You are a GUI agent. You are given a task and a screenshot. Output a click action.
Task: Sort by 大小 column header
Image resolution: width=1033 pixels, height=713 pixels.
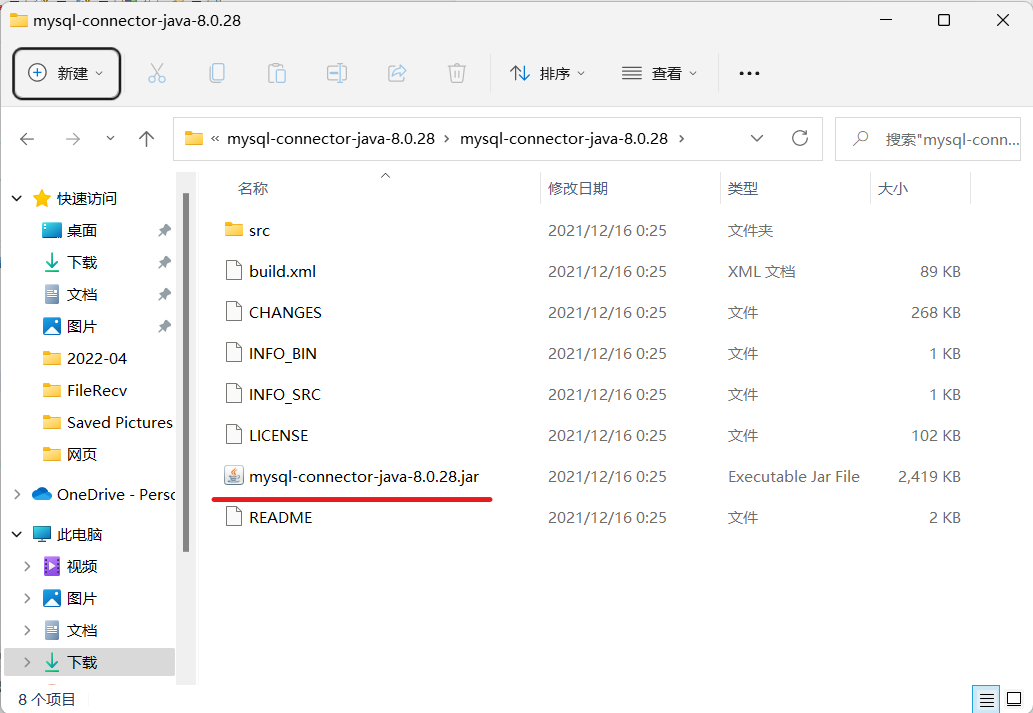click(x=893, y=188)
